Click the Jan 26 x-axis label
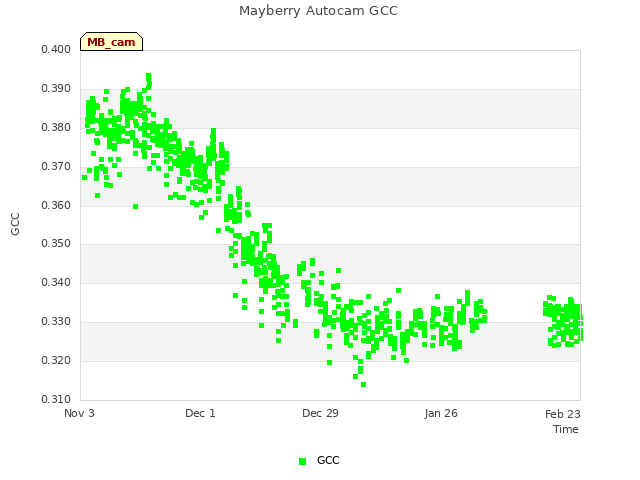 coord(441,413)
